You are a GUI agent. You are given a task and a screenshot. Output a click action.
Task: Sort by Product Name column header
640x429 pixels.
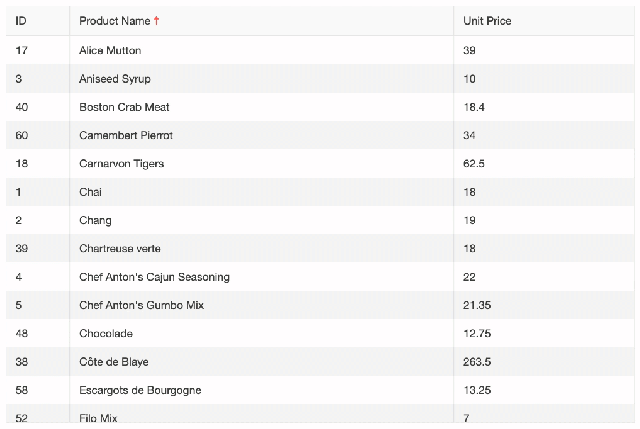[x=261, y=21]
